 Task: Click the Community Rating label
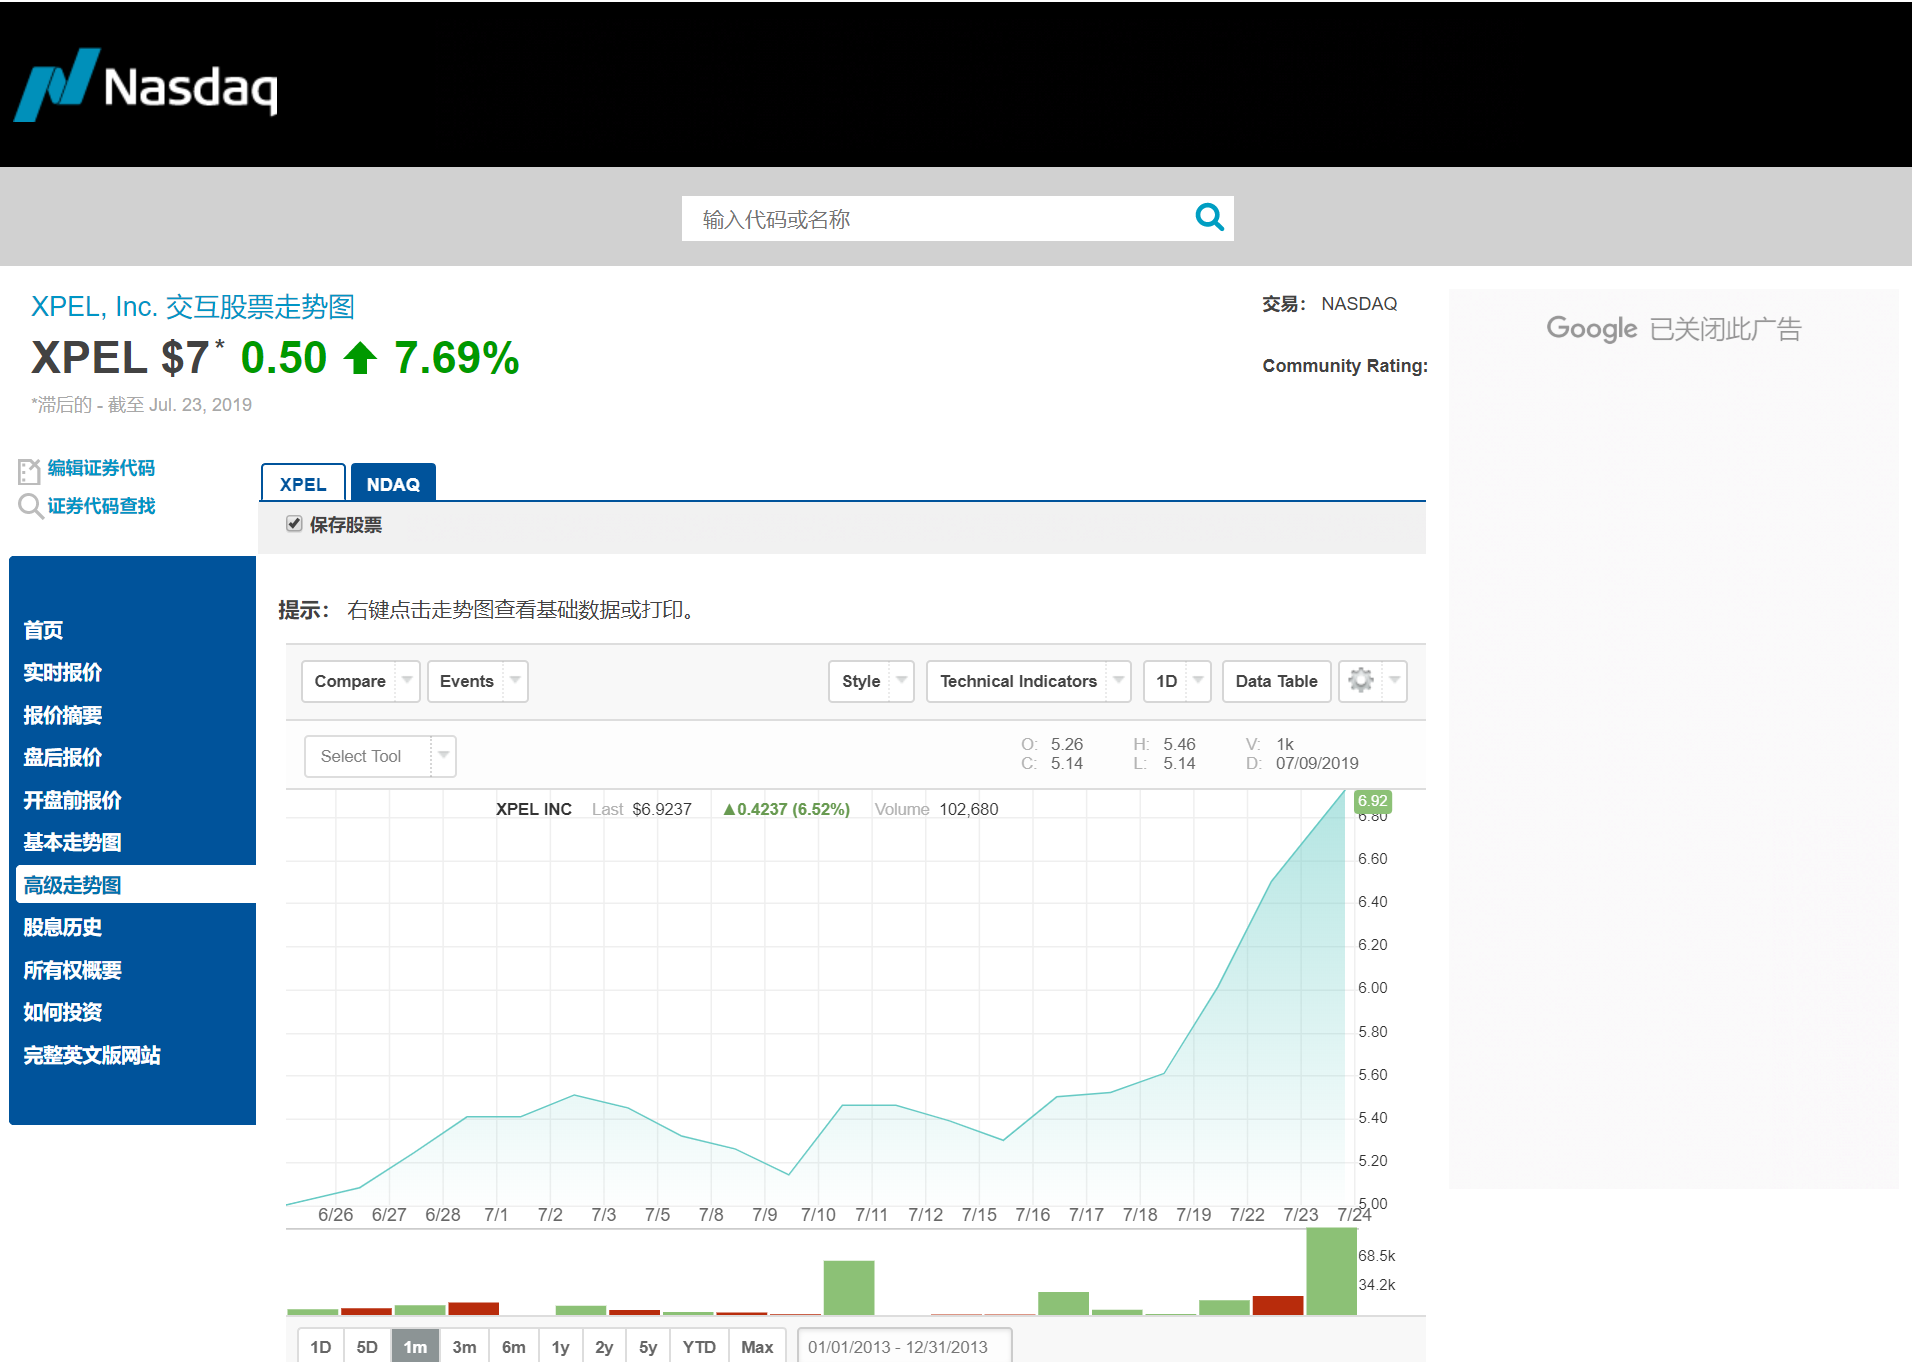[1344, 366]
